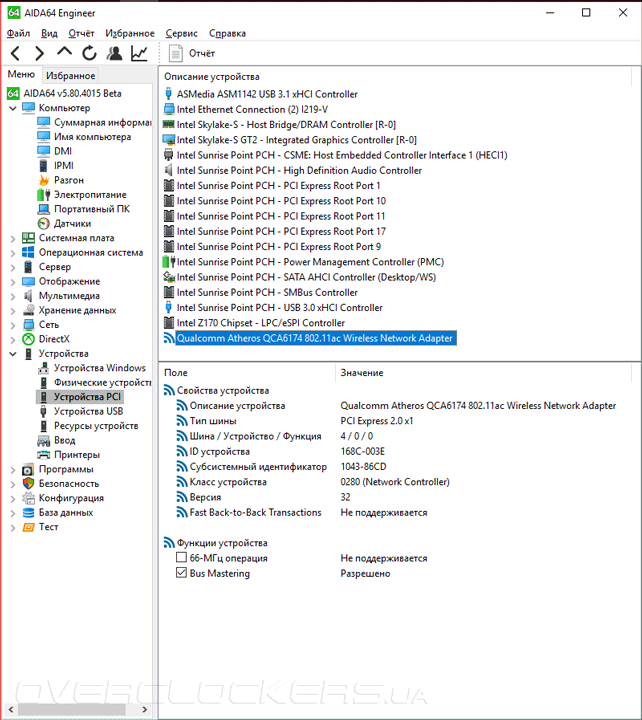
Task: Expand the Хранение данных node
Action: [13, 311]
